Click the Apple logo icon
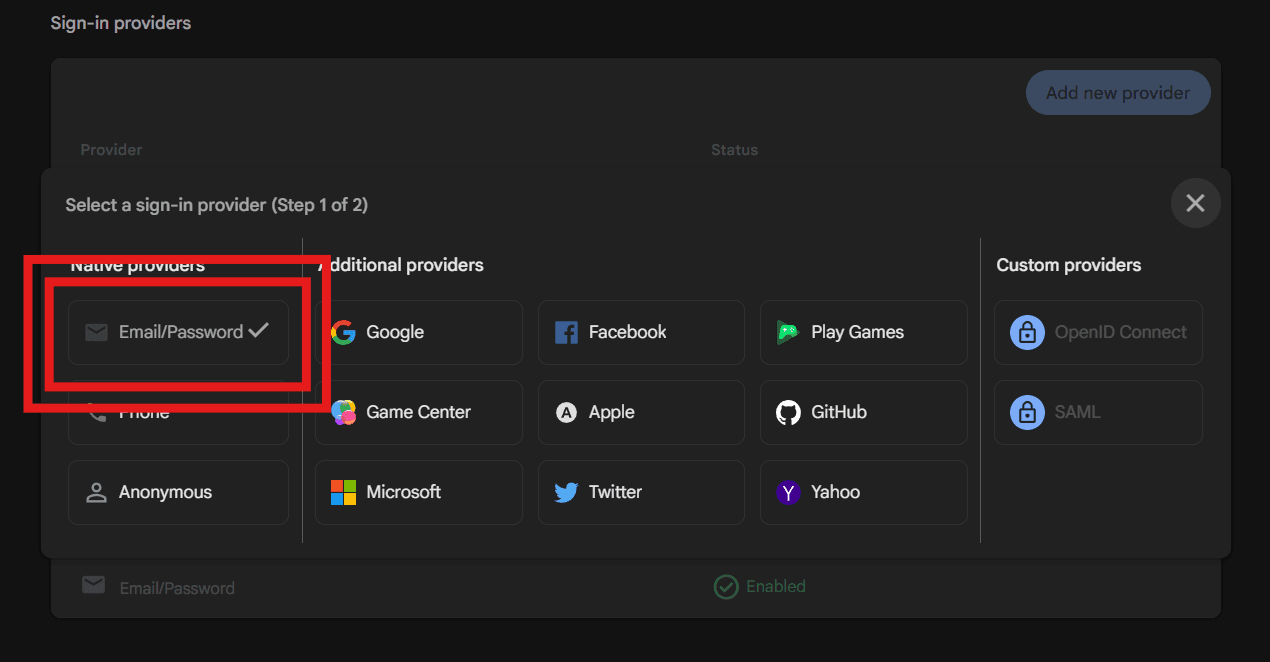The image size is (1270, 662). coord(566,412)
